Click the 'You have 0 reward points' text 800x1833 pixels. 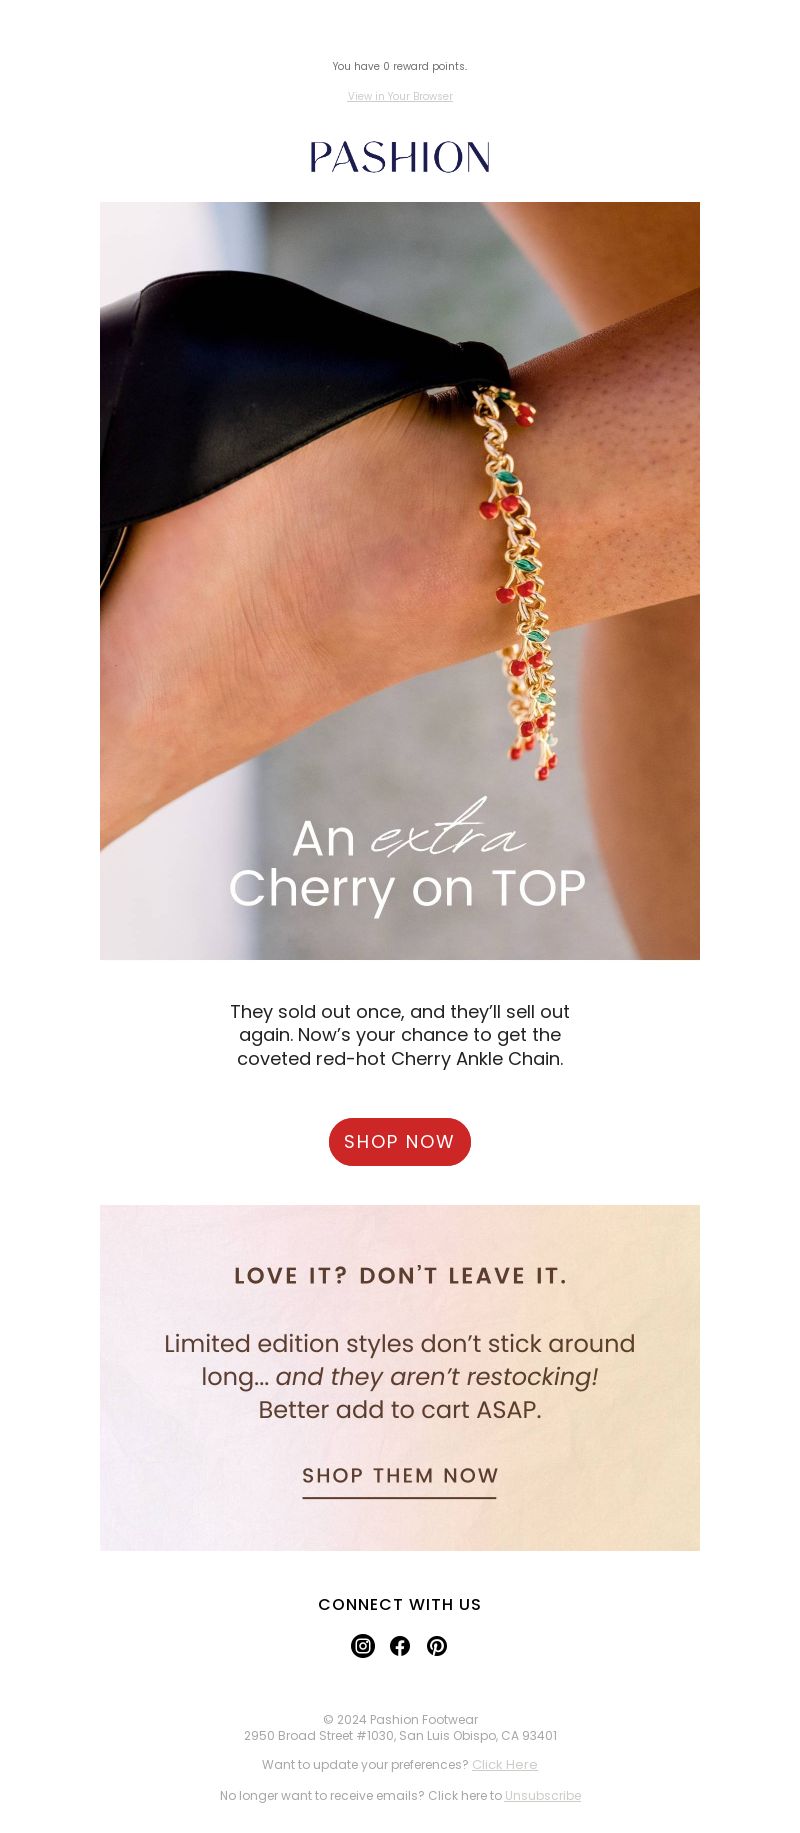coord(400,67)
